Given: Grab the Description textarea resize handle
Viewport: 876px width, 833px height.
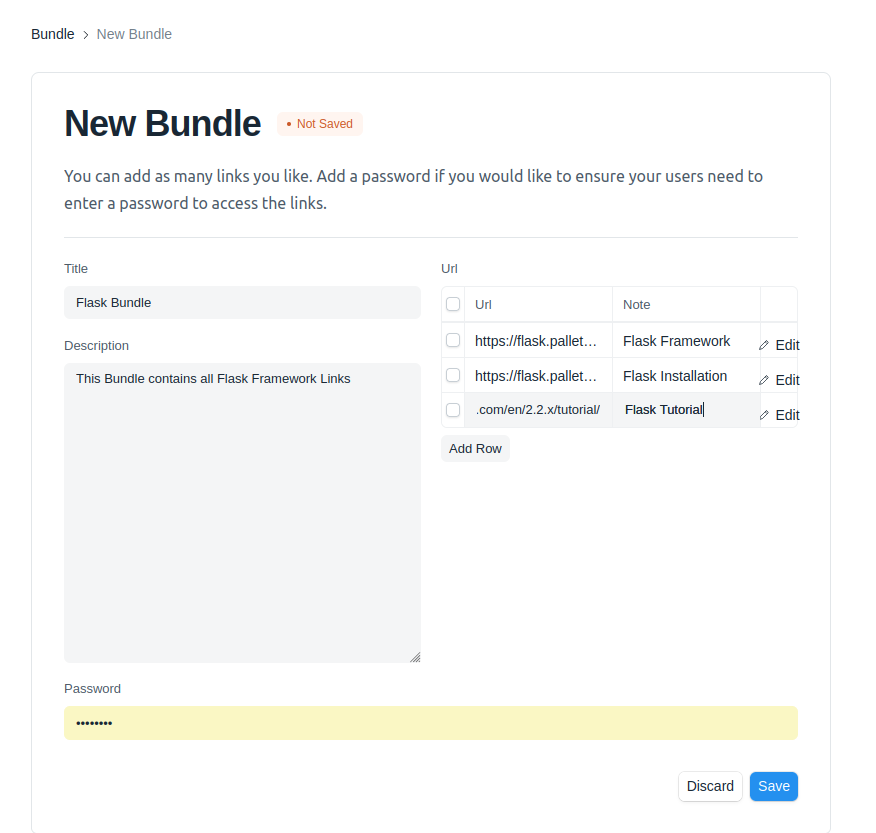Looking at the screenshot, I should pyautogui.click(x=415, y=657).
